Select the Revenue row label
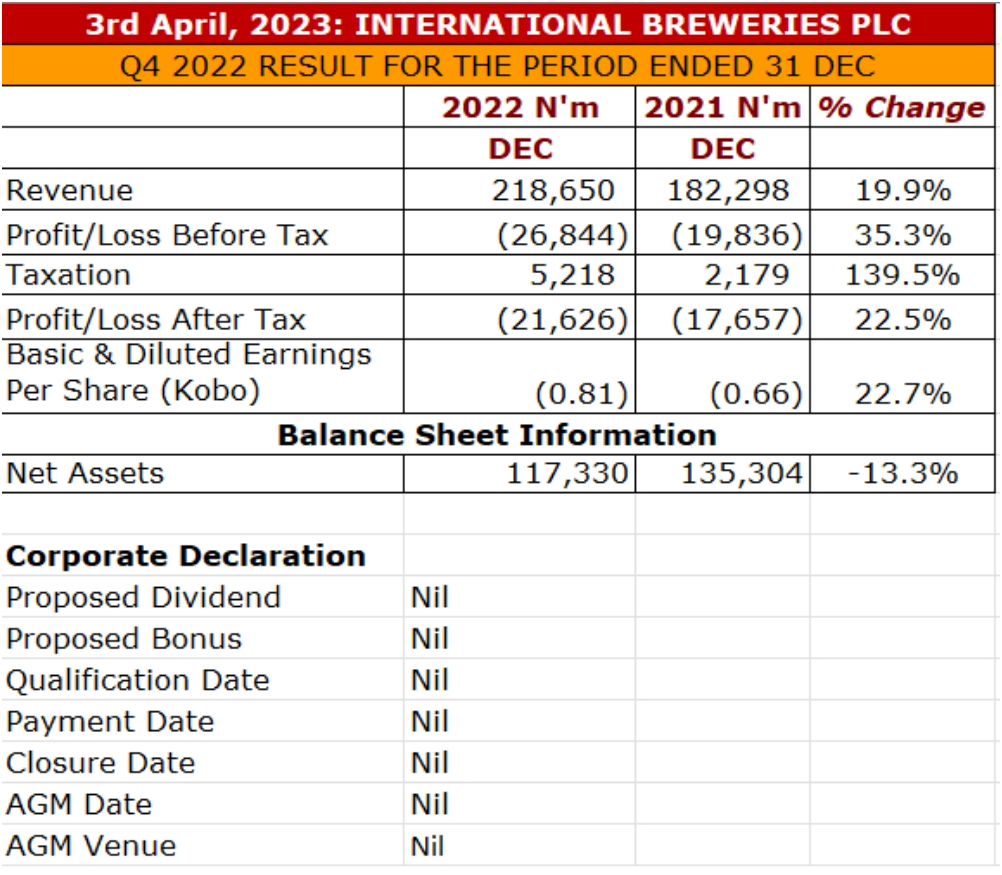Screen dimensions: 1002x875 coord(70,190)
